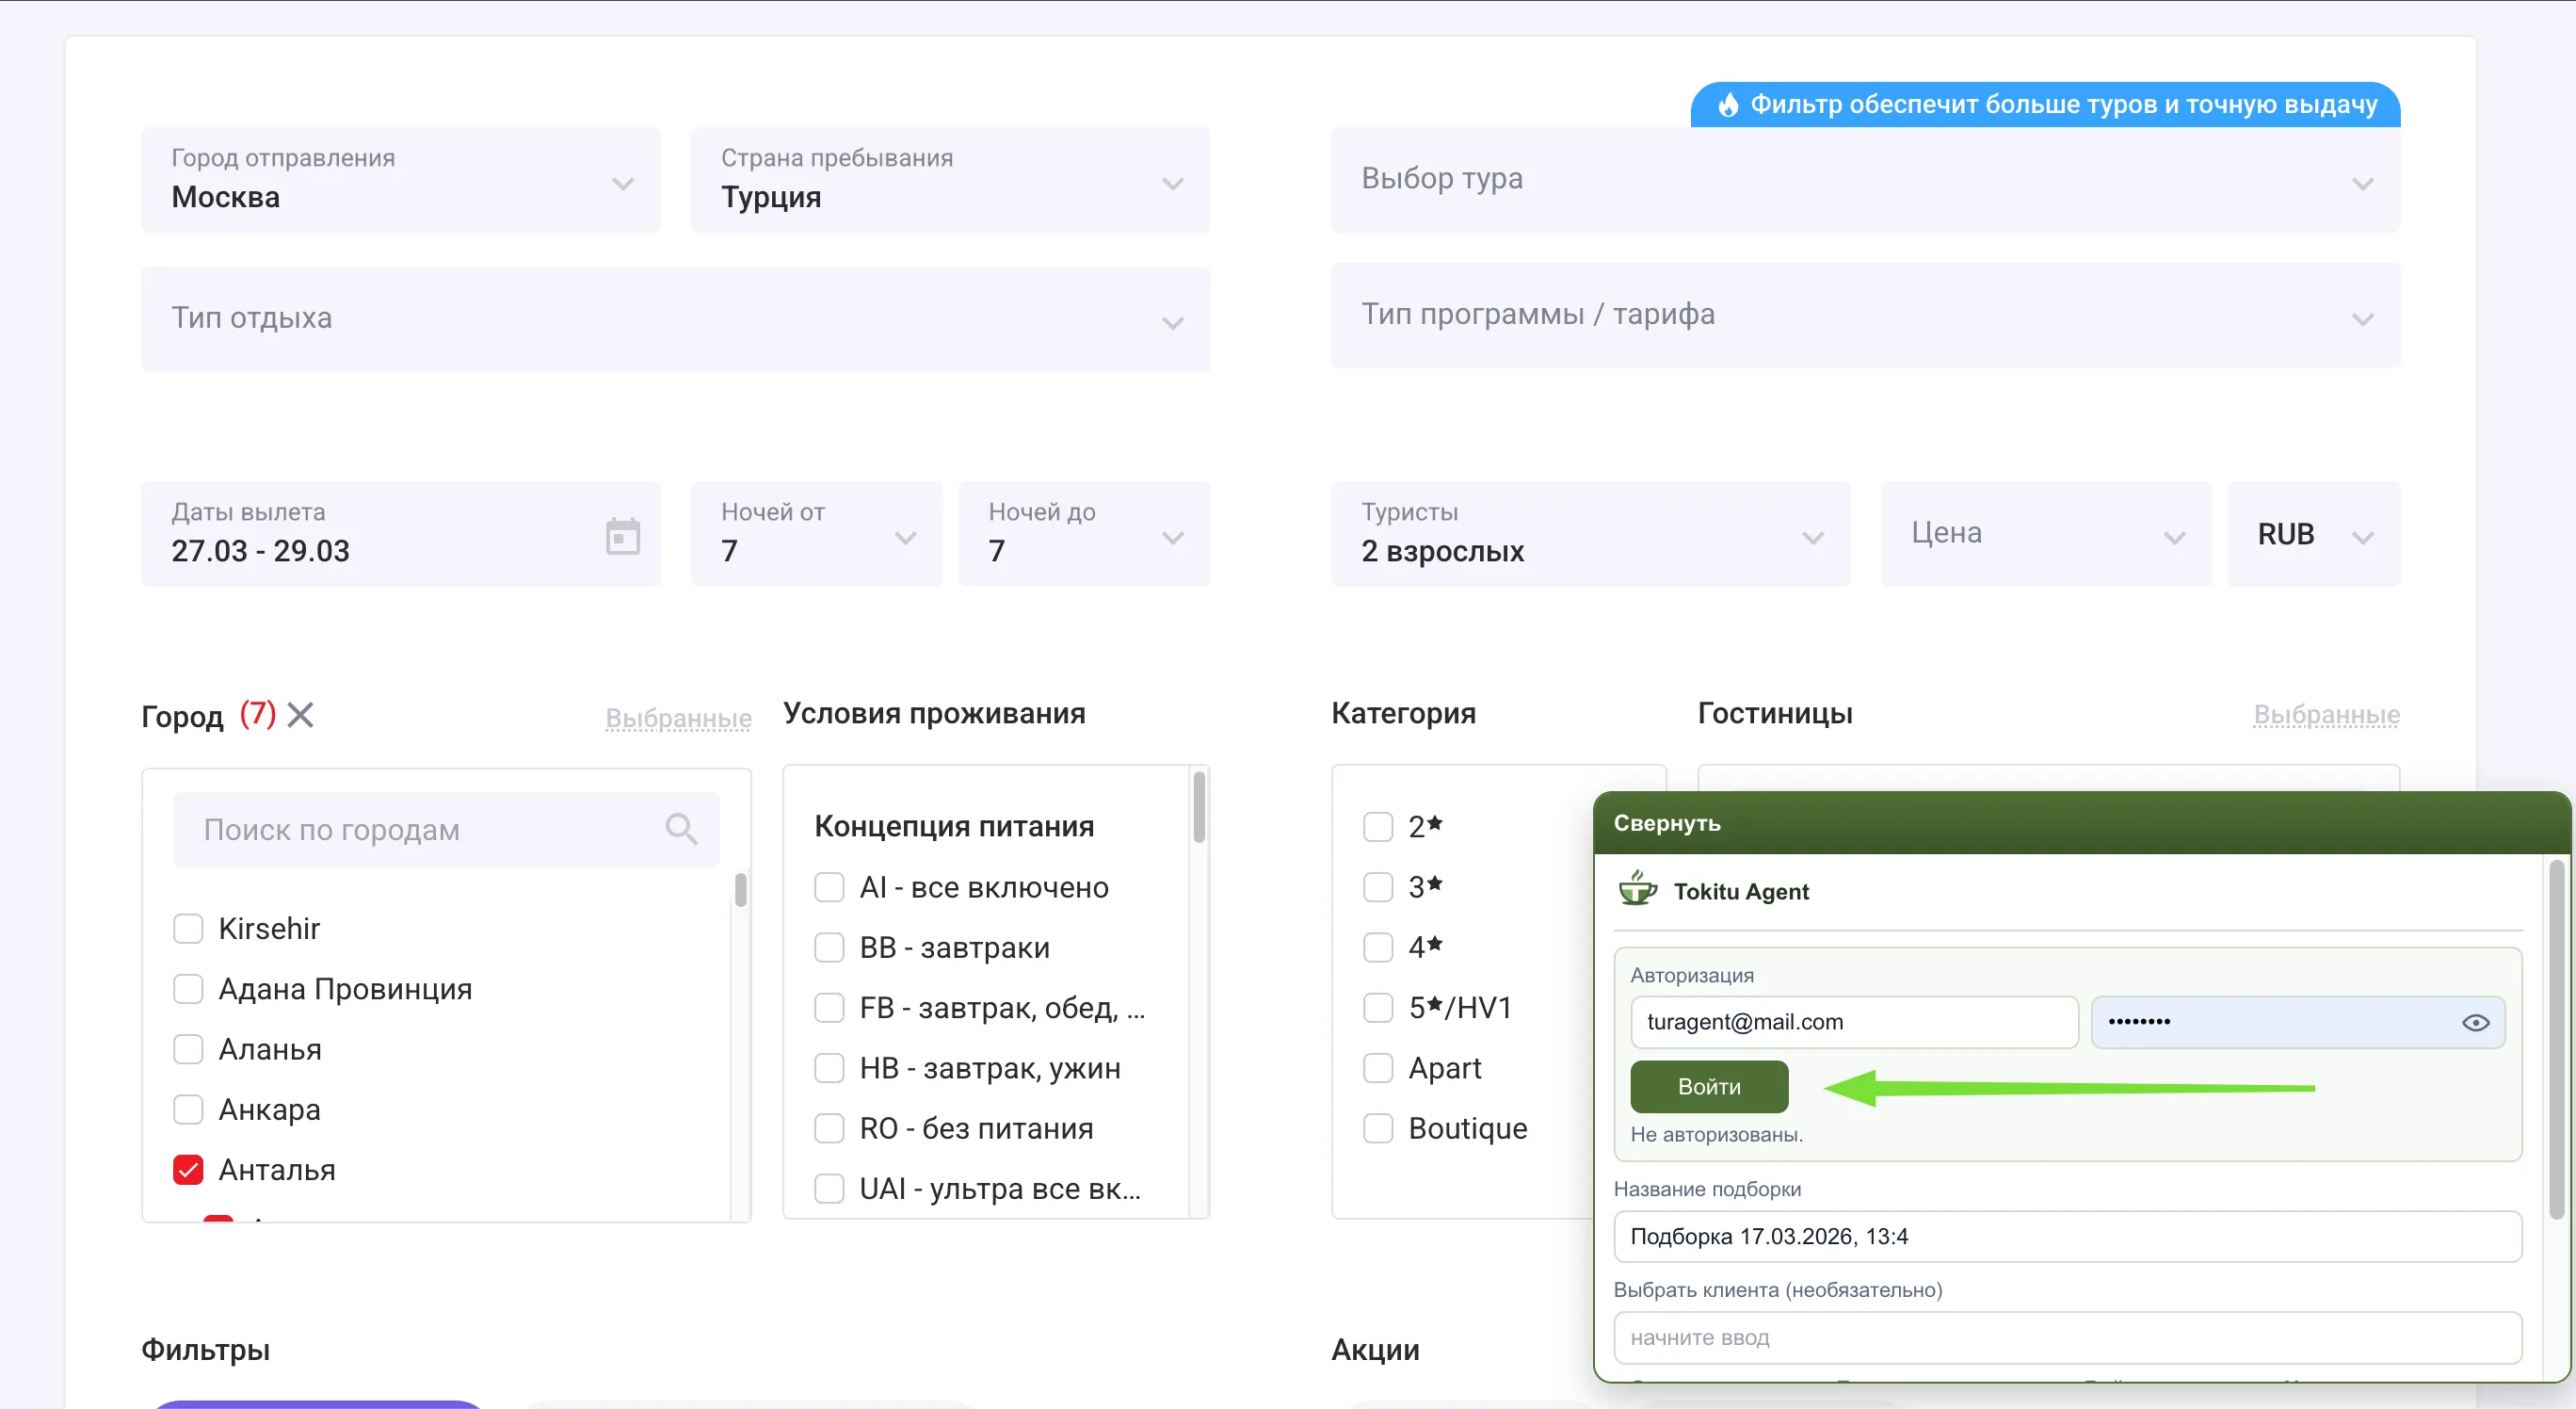Show password using the eye icon
2576x1409 pixels.
click(2474, 1022)
